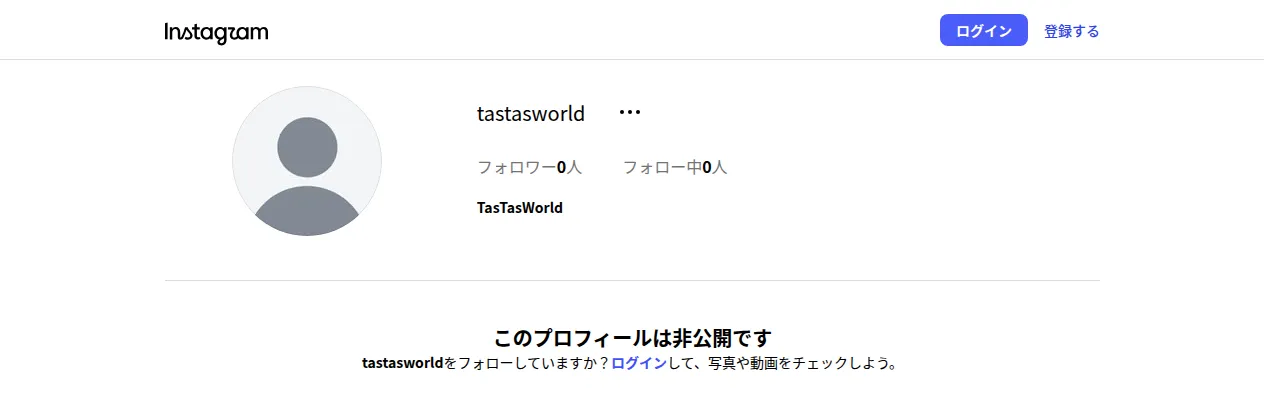Open the 登録する sign-up link
Screen dimensions: 1264x420
(x=1071, y=31)
